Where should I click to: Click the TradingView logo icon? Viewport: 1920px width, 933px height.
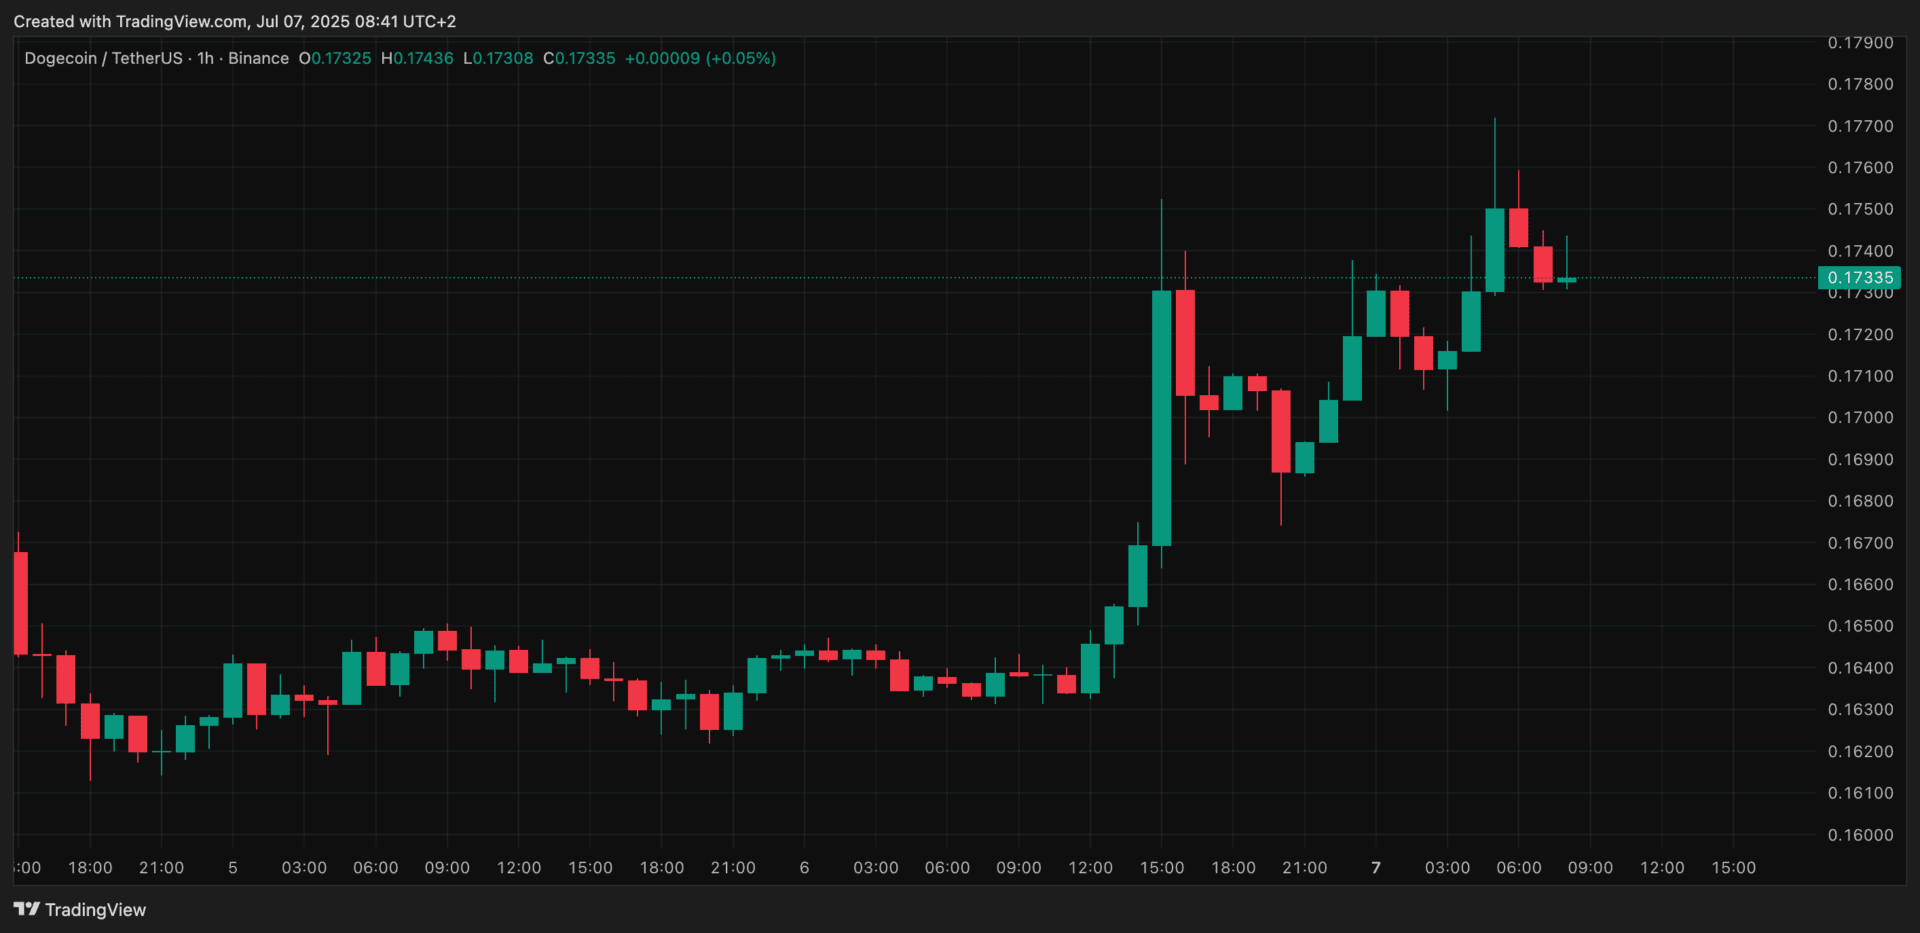(26, 909)
